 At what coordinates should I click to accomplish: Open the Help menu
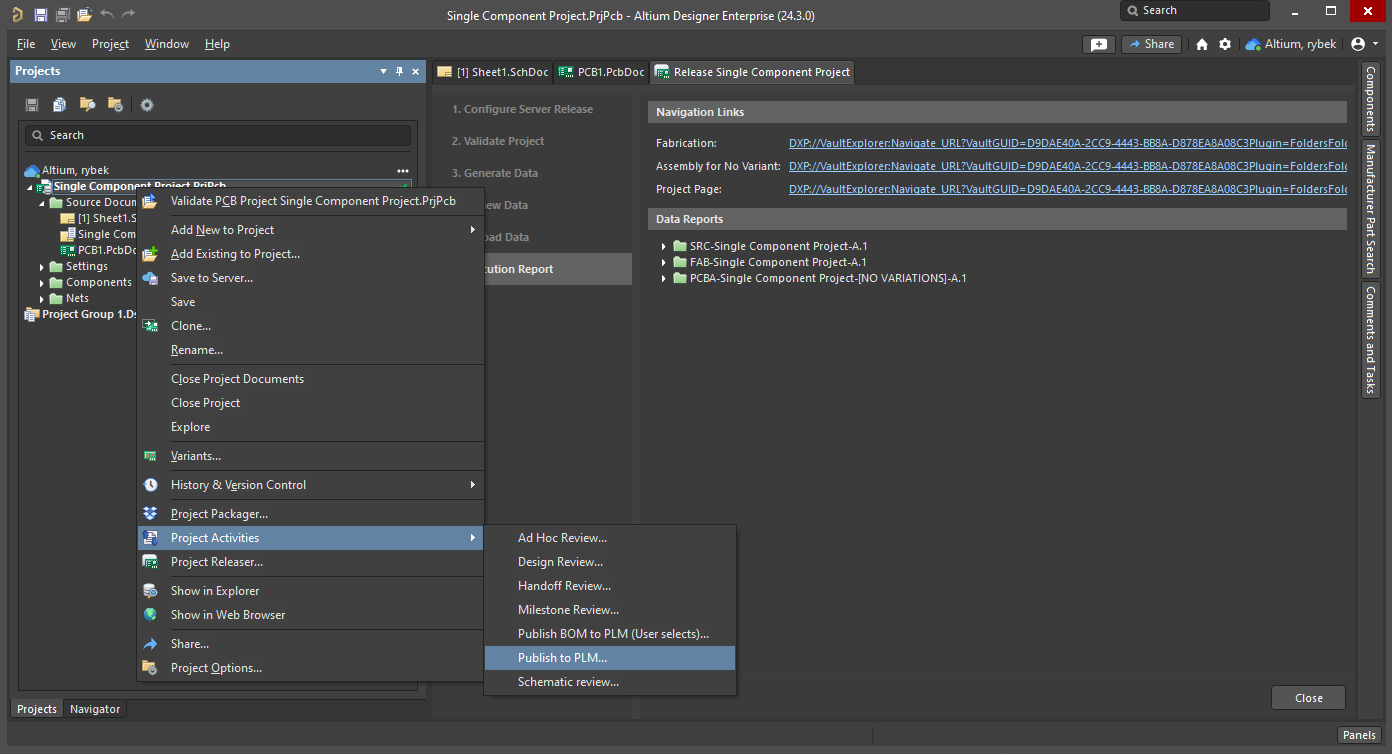click(x=217, y=44)
